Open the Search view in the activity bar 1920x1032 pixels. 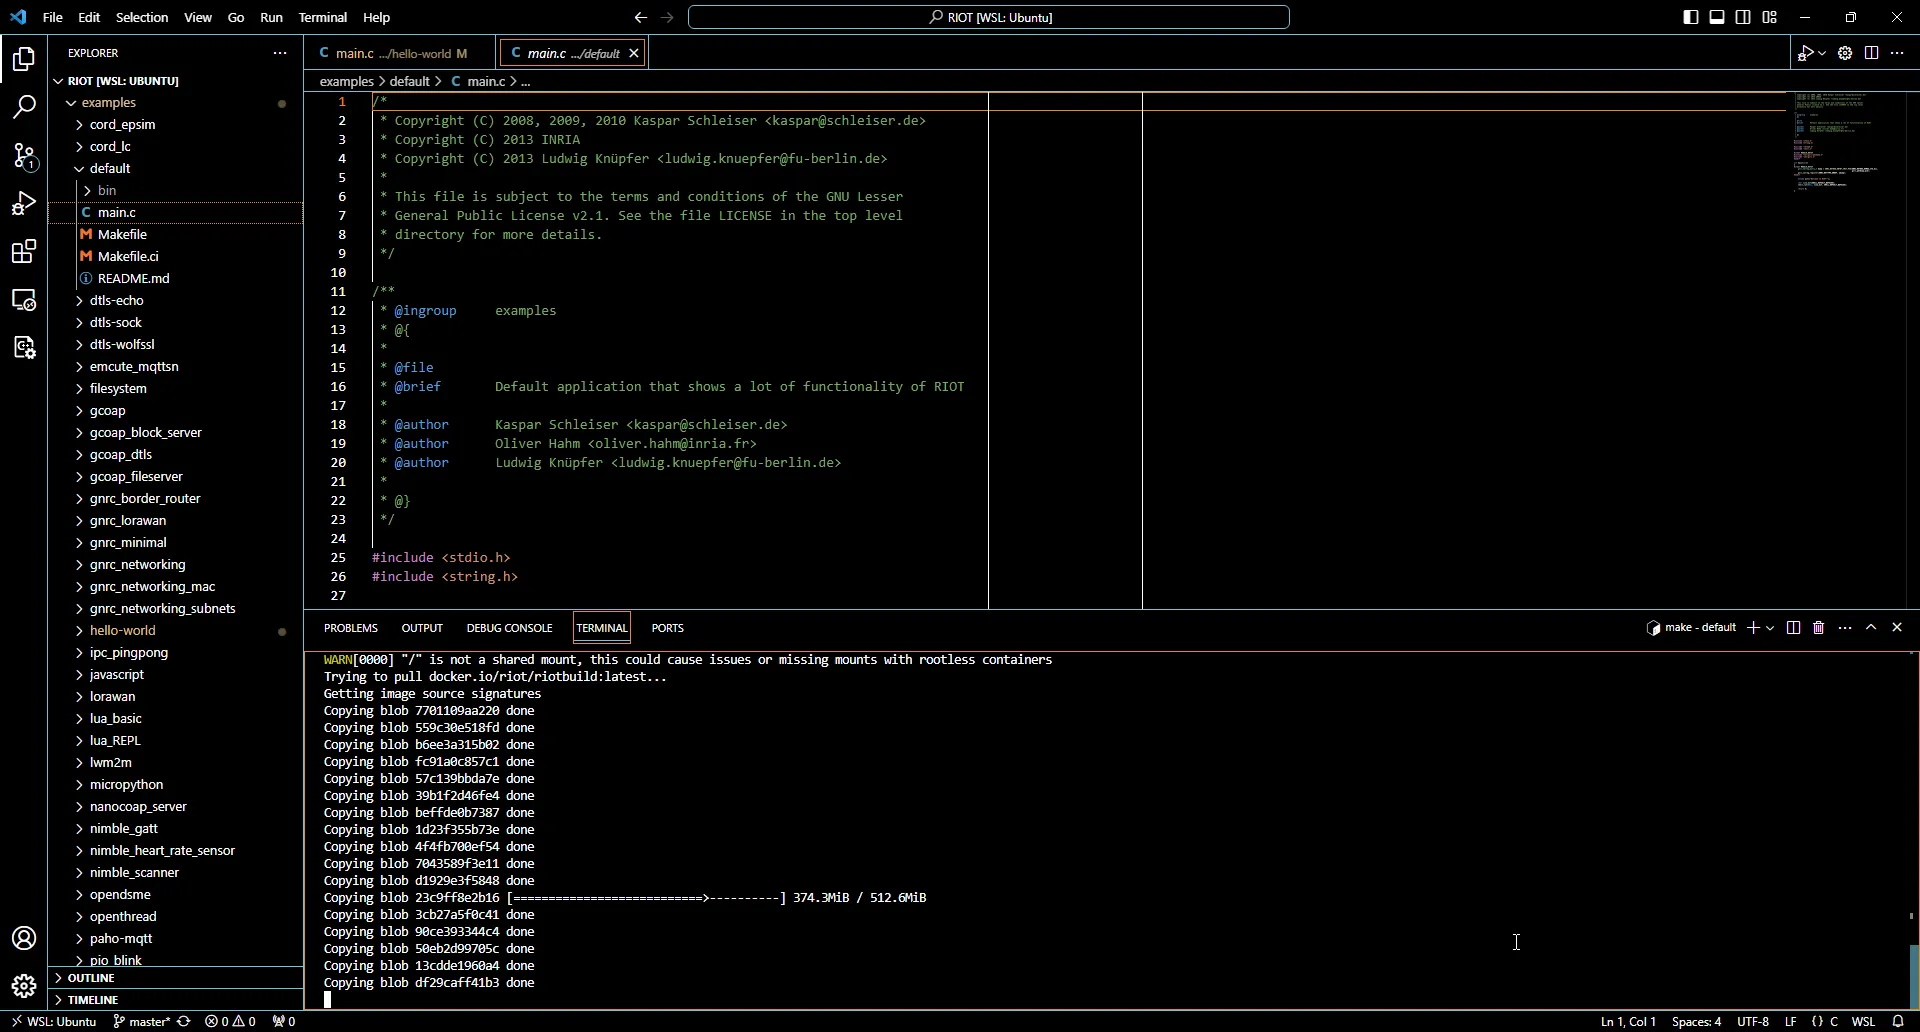click(x=24, y=106)
